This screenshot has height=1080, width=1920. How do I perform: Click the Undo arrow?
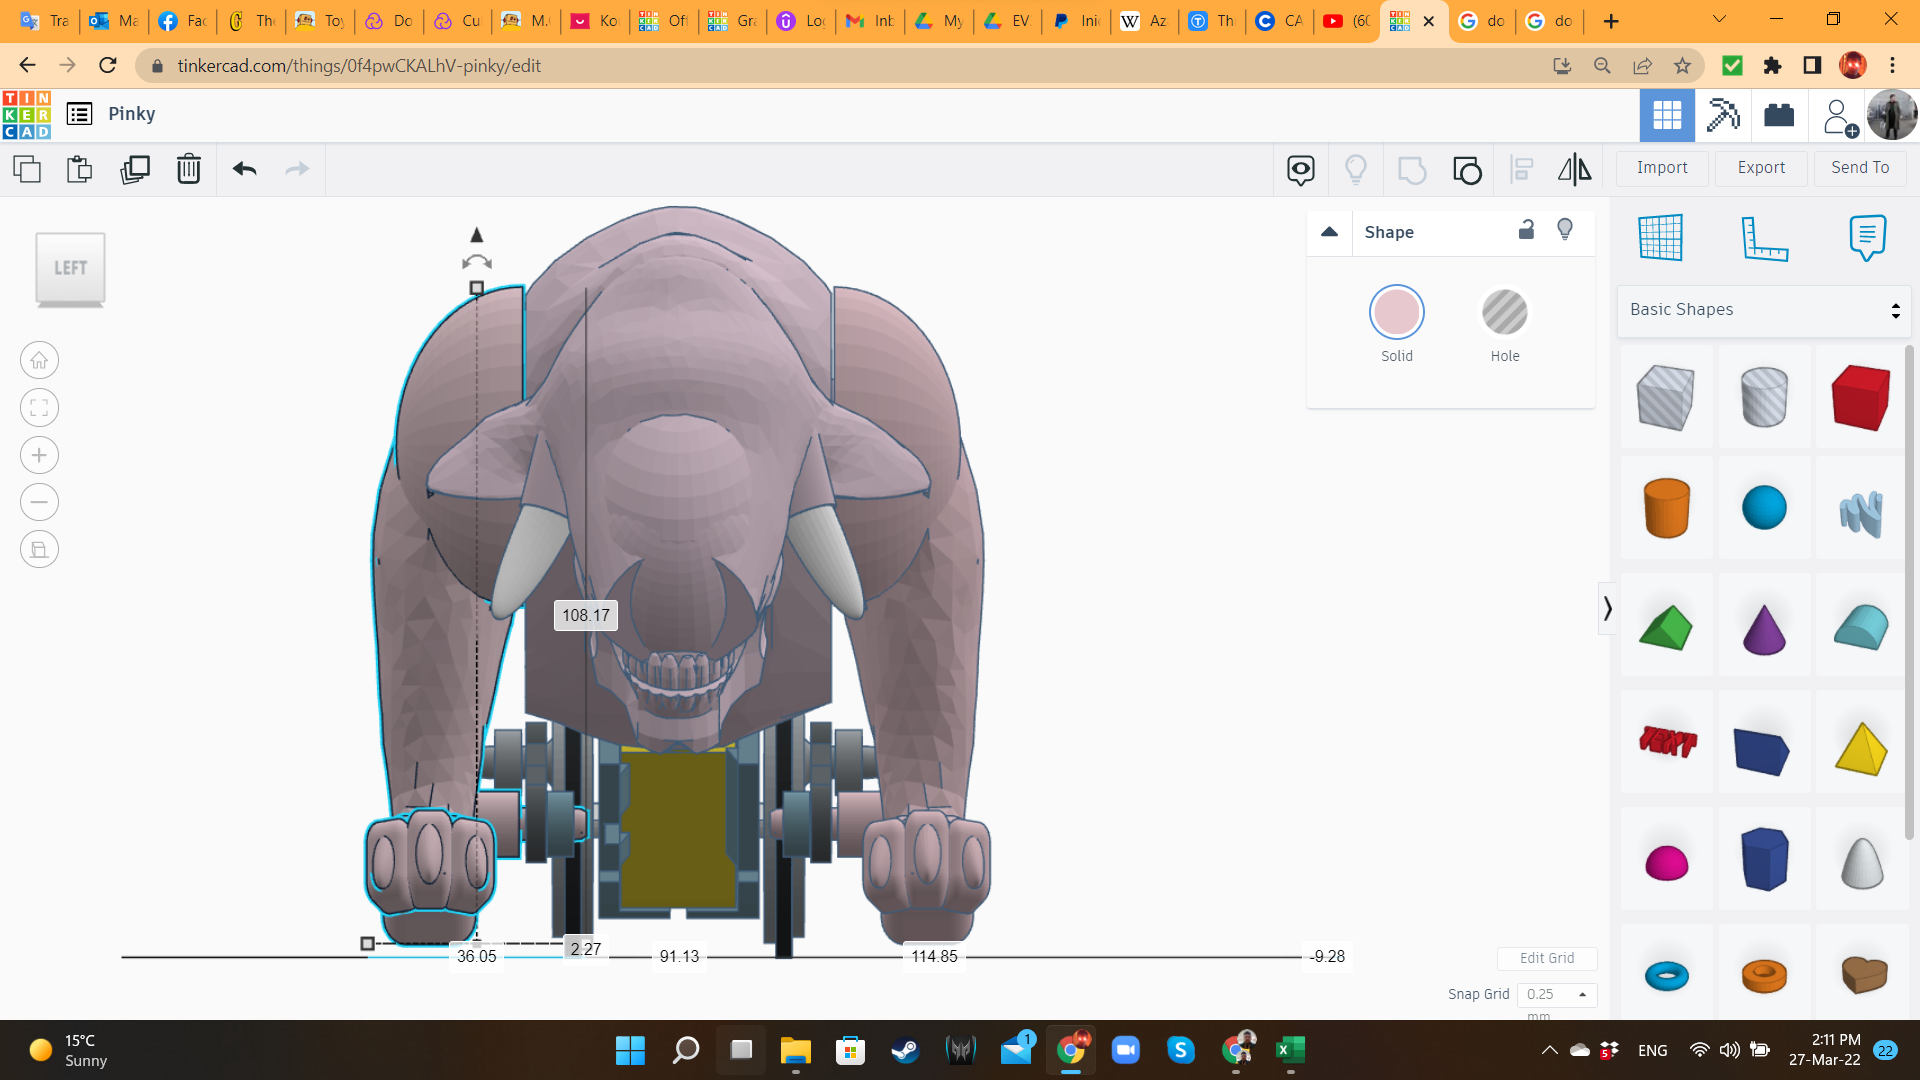(x=244, y=169)
